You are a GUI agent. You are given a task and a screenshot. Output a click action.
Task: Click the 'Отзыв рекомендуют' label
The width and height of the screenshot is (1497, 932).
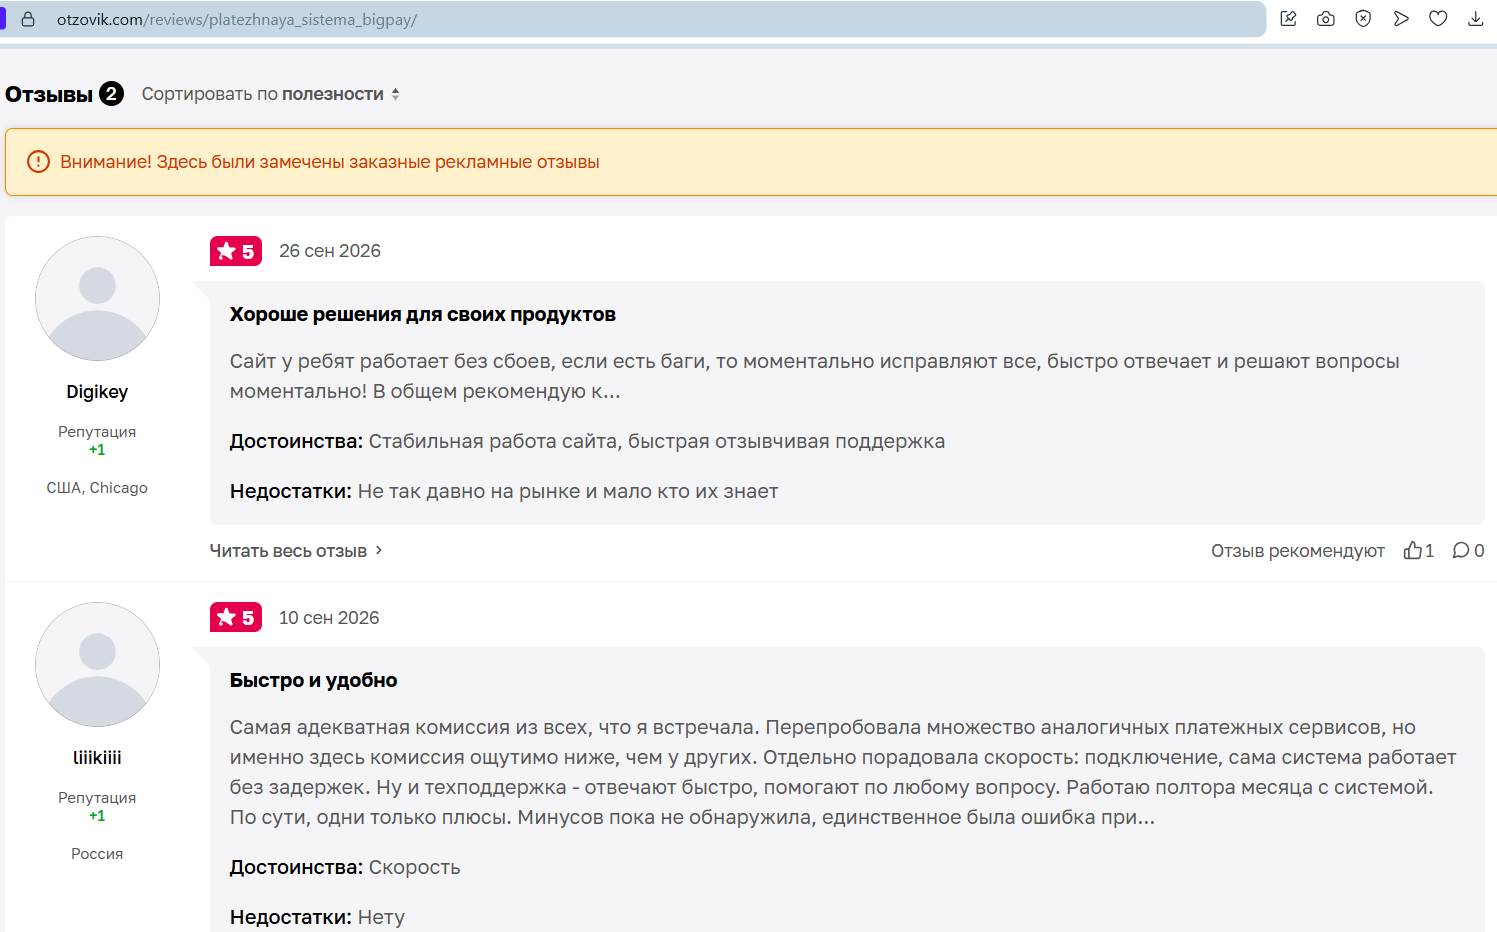pyautogui.click(x=1298, y=551)
